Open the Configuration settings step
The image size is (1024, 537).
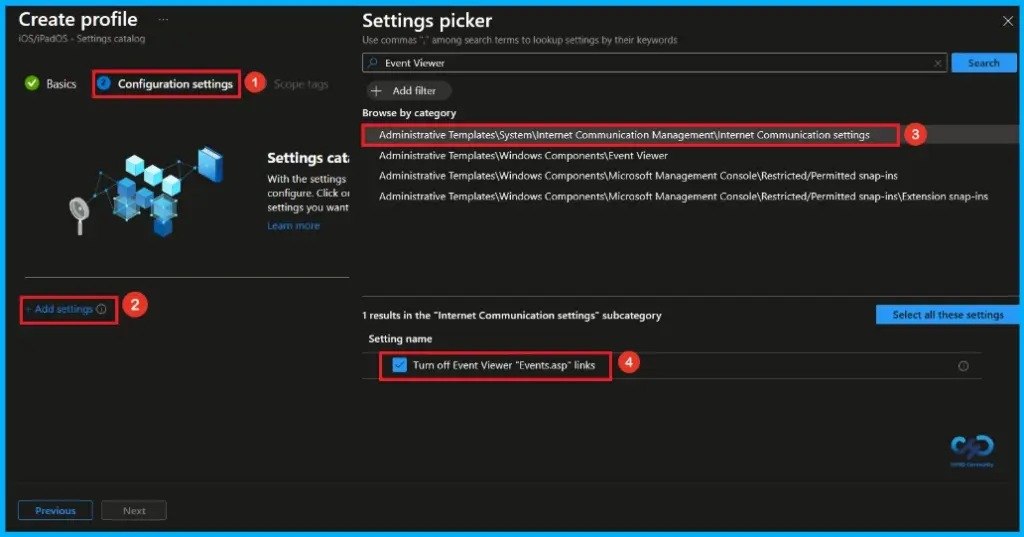point(167,84)
